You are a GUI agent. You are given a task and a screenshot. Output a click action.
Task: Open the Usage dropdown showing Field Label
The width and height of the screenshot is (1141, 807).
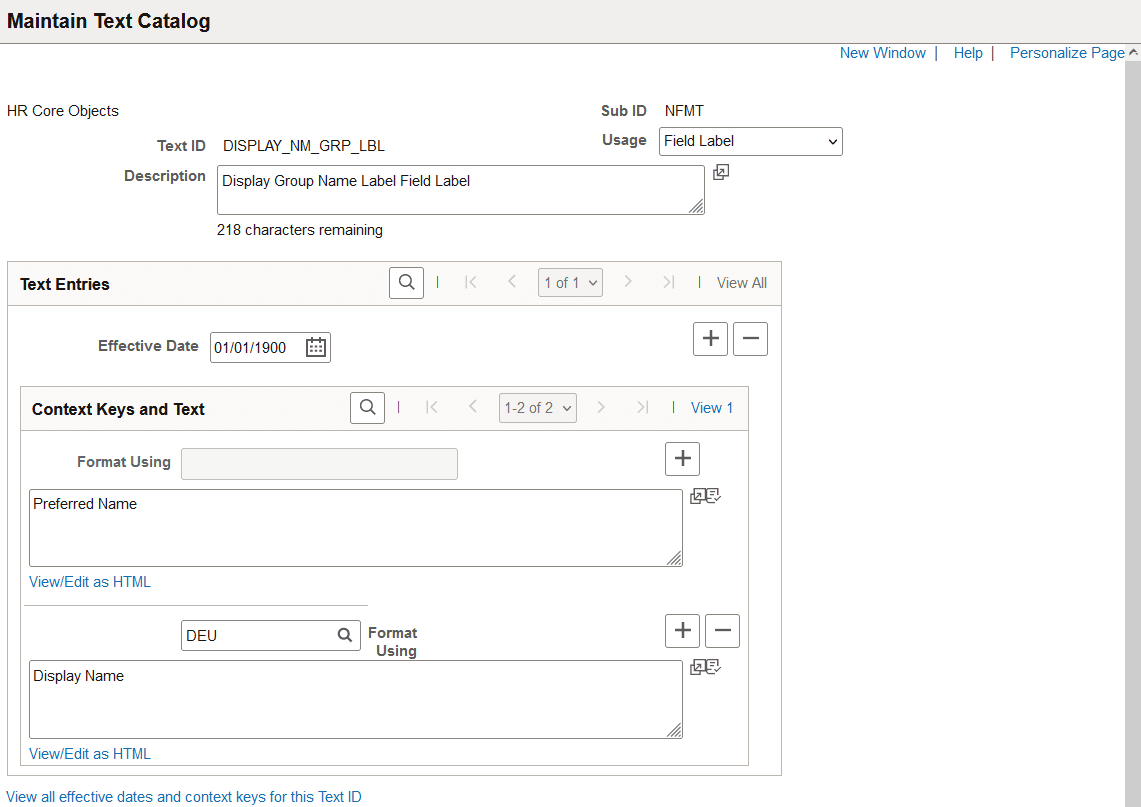(x=750, y=141)
